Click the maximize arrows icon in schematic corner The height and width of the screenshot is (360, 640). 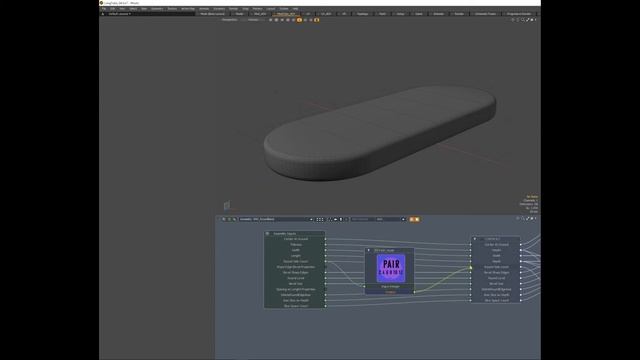(x=528, y=218)
